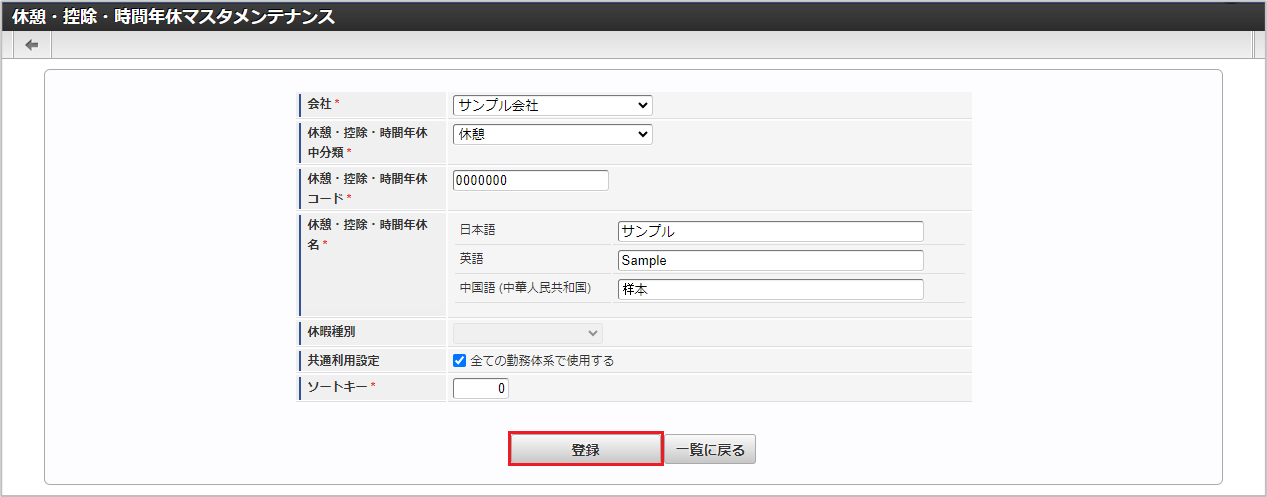Click the 英語 language label
The image size is (1267, 497).
[472, 258]
